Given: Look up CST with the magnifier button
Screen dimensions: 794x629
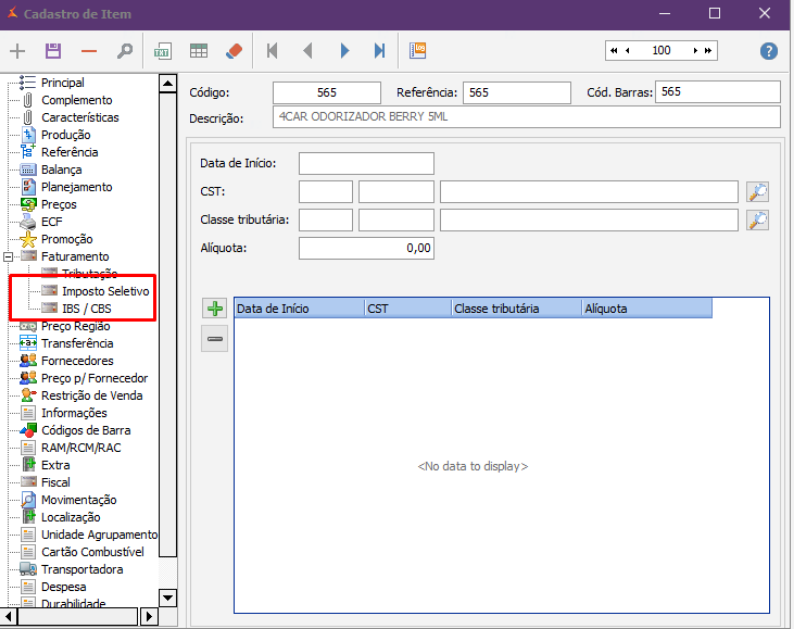Looking at the screenshot, I should point(758,192).
